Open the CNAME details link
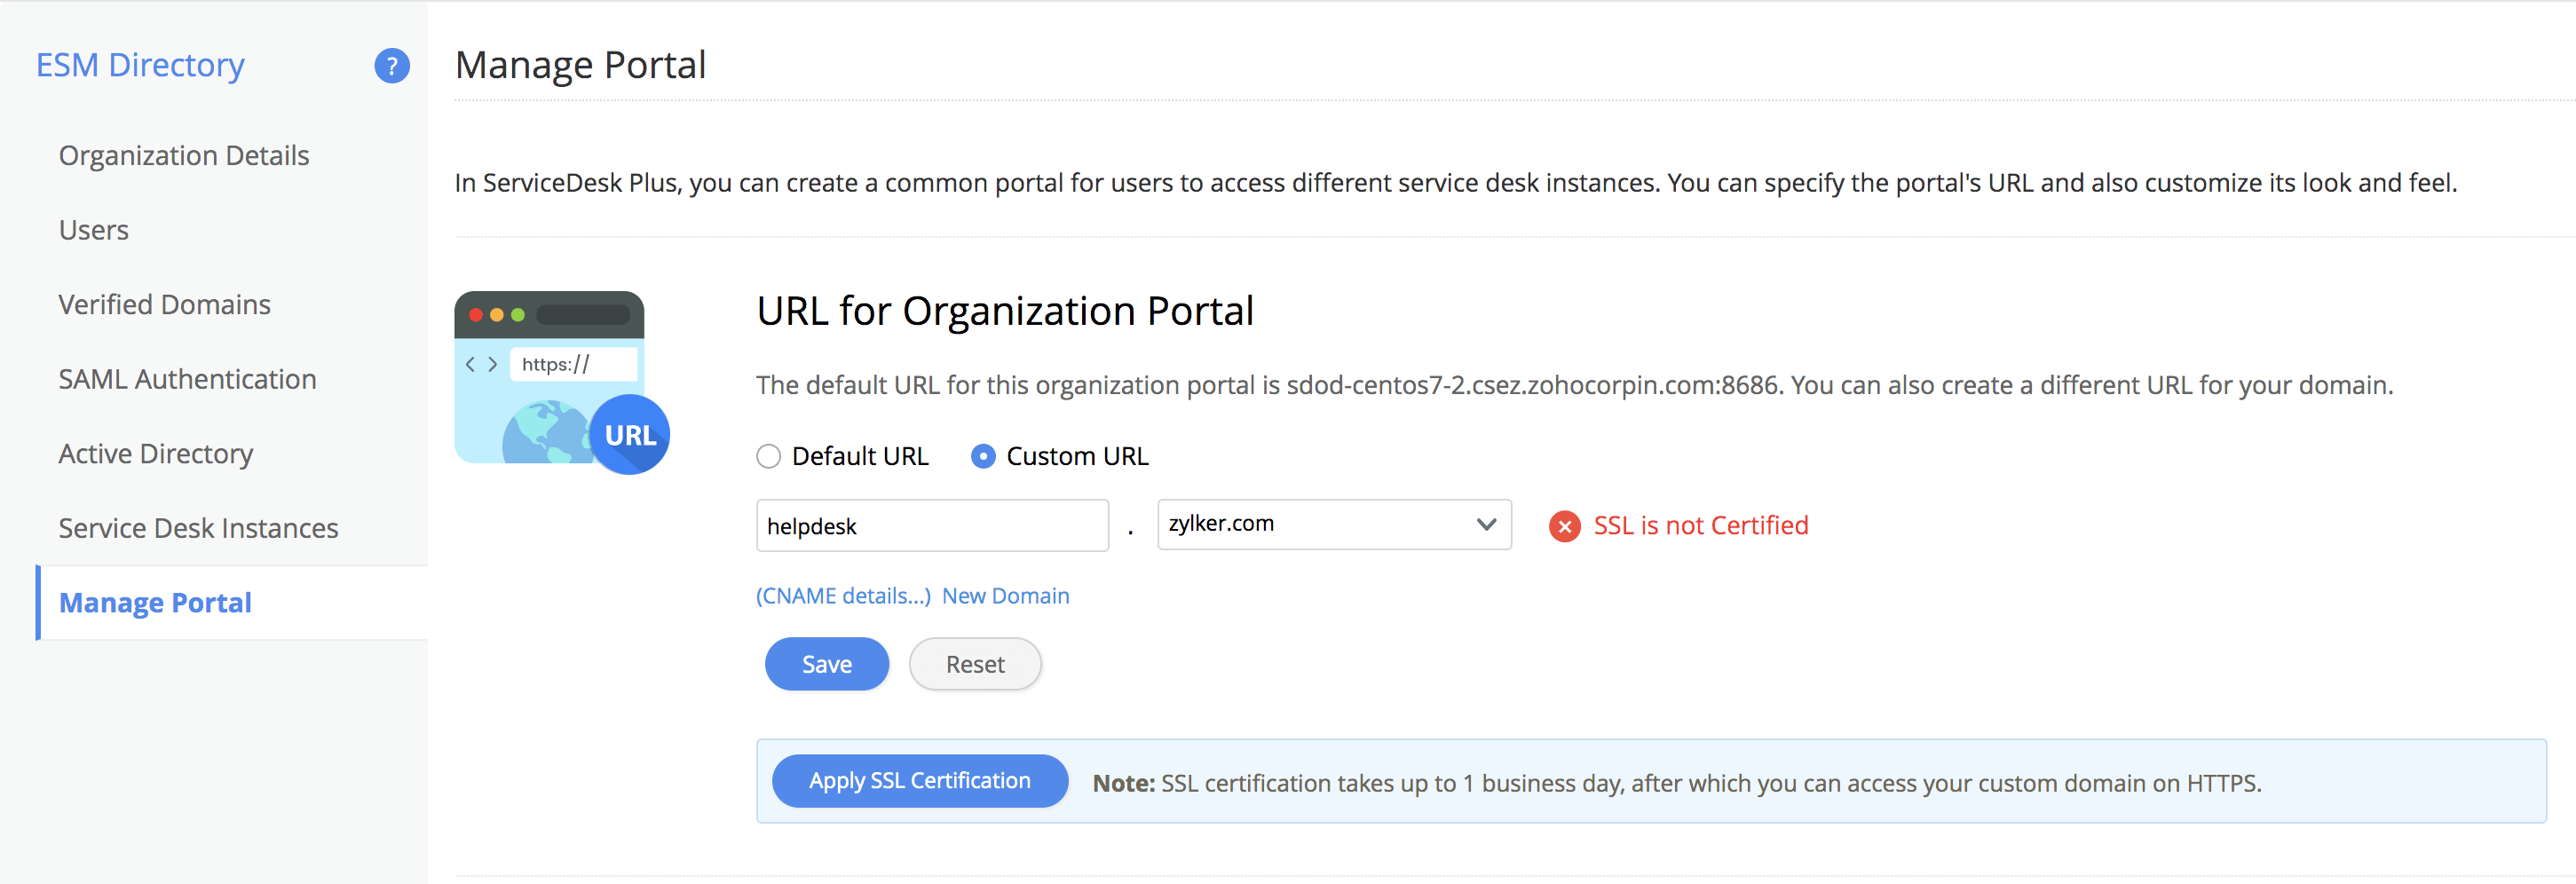 tap(843, 596)
